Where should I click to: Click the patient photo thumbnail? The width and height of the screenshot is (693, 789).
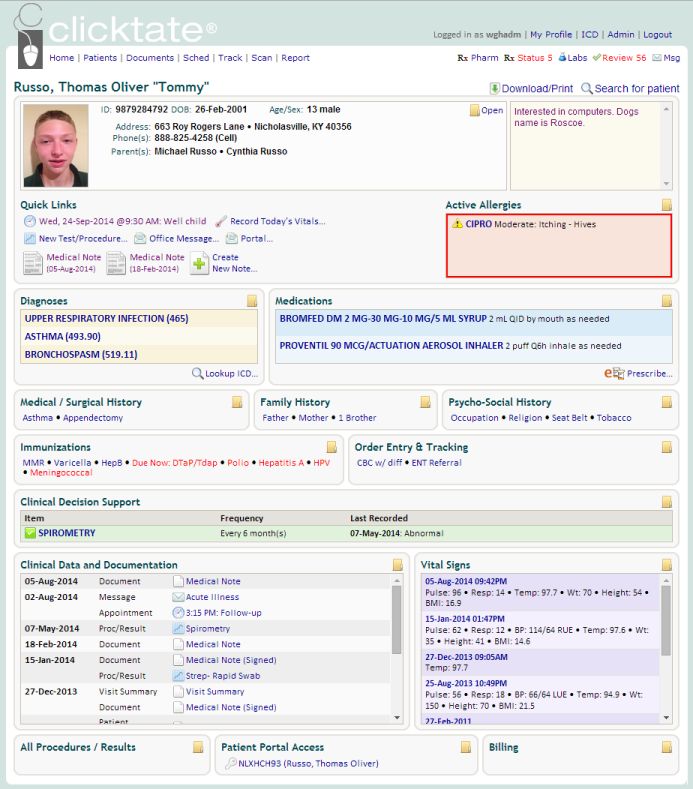pyautogui.click(x=56, y=145)
